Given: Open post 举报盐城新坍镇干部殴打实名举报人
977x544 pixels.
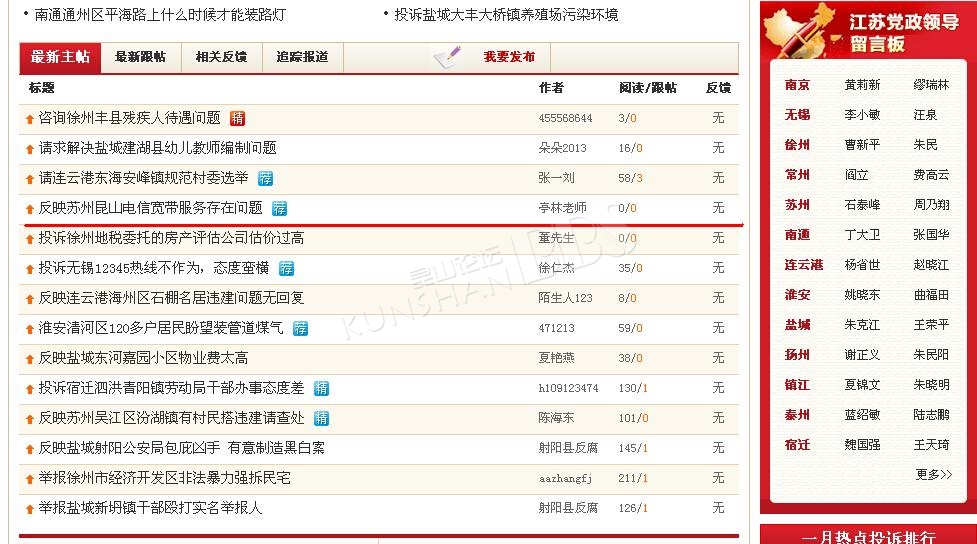Looking at the screenshot, I should (x=150, y=507).
